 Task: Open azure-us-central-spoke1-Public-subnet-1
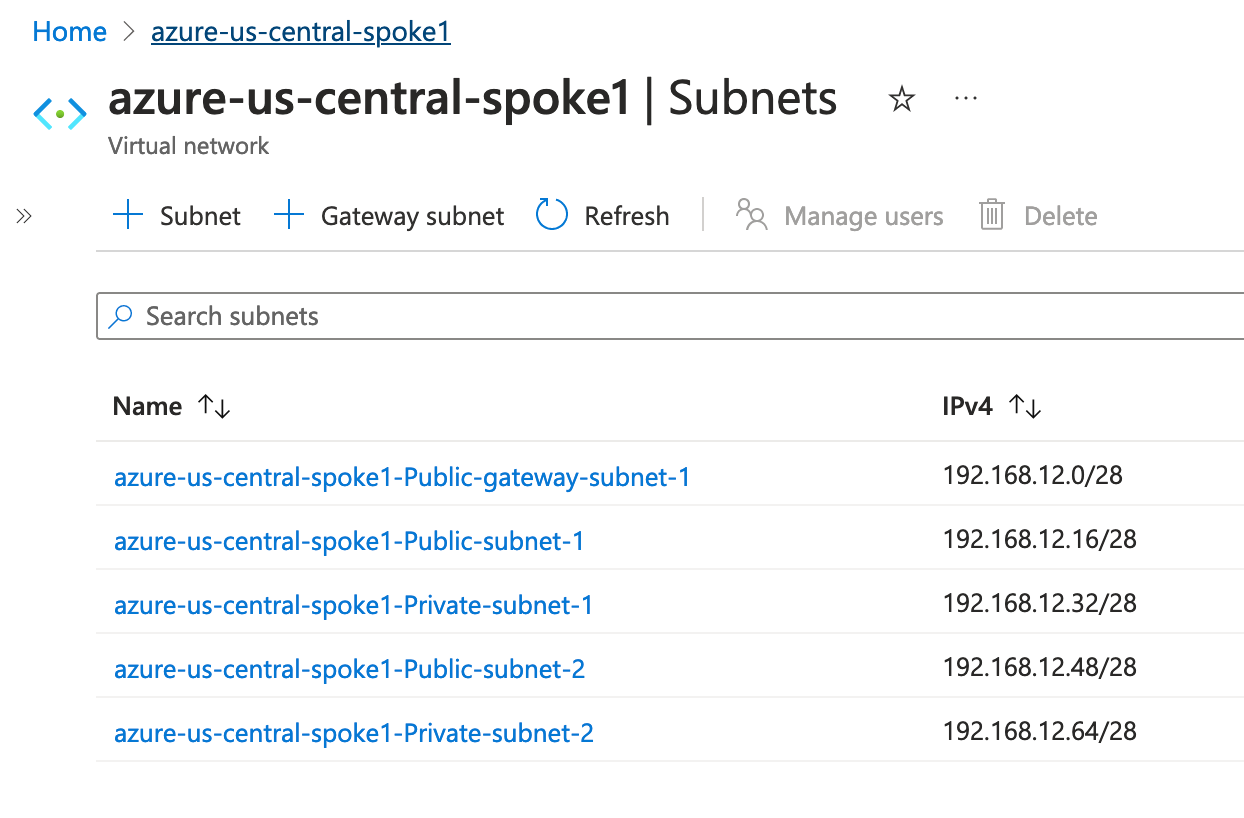tap(349, 541)
